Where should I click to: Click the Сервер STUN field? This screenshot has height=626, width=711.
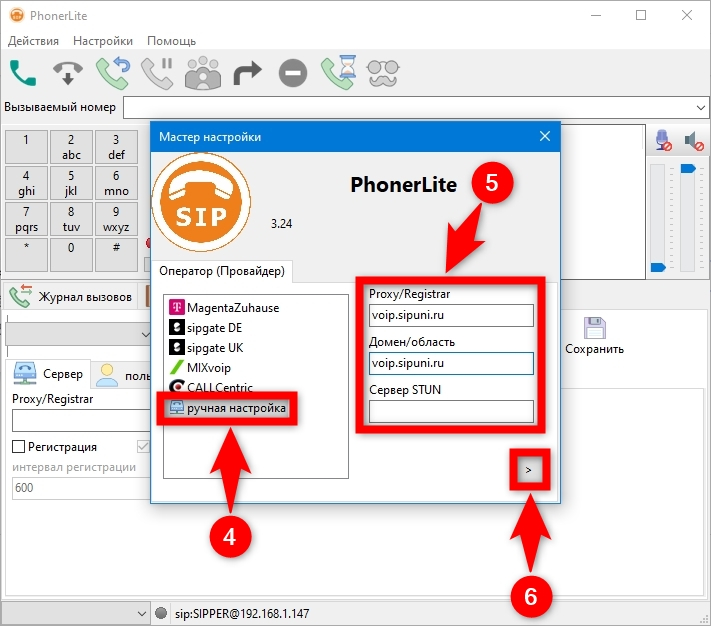click(x=451, y=411)
